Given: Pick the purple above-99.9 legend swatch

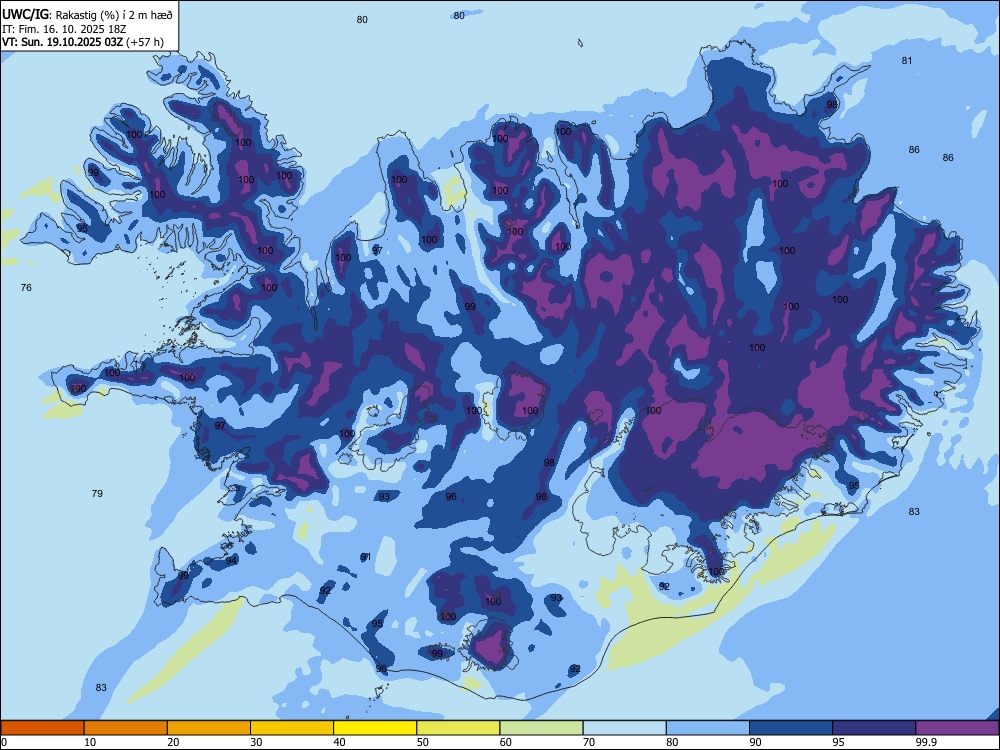Looking at the screenshot, I should pyautogui.click(x=957, y=728).
